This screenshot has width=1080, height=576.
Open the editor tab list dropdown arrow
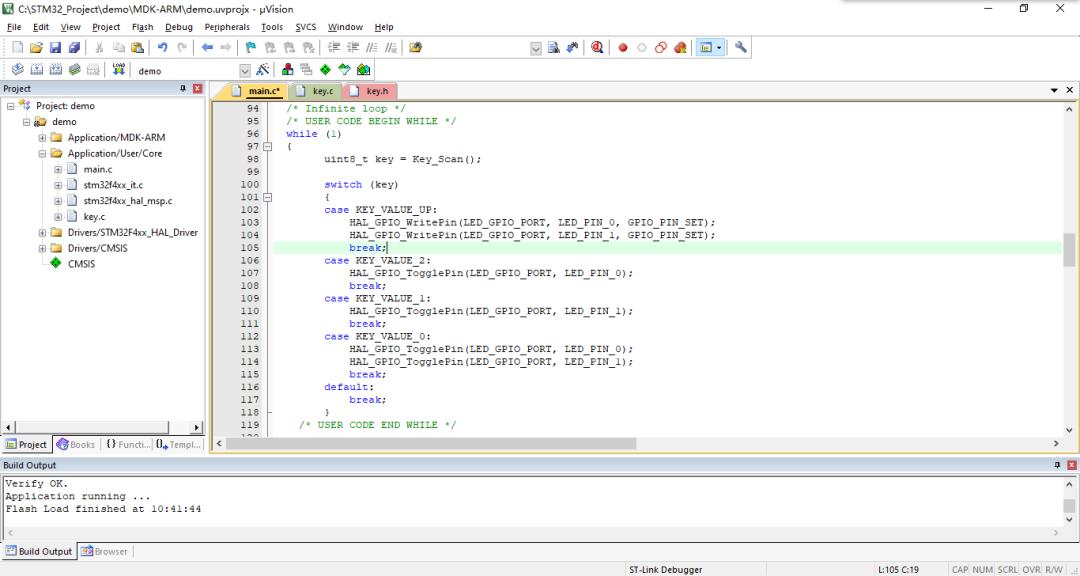(1054, 90)
